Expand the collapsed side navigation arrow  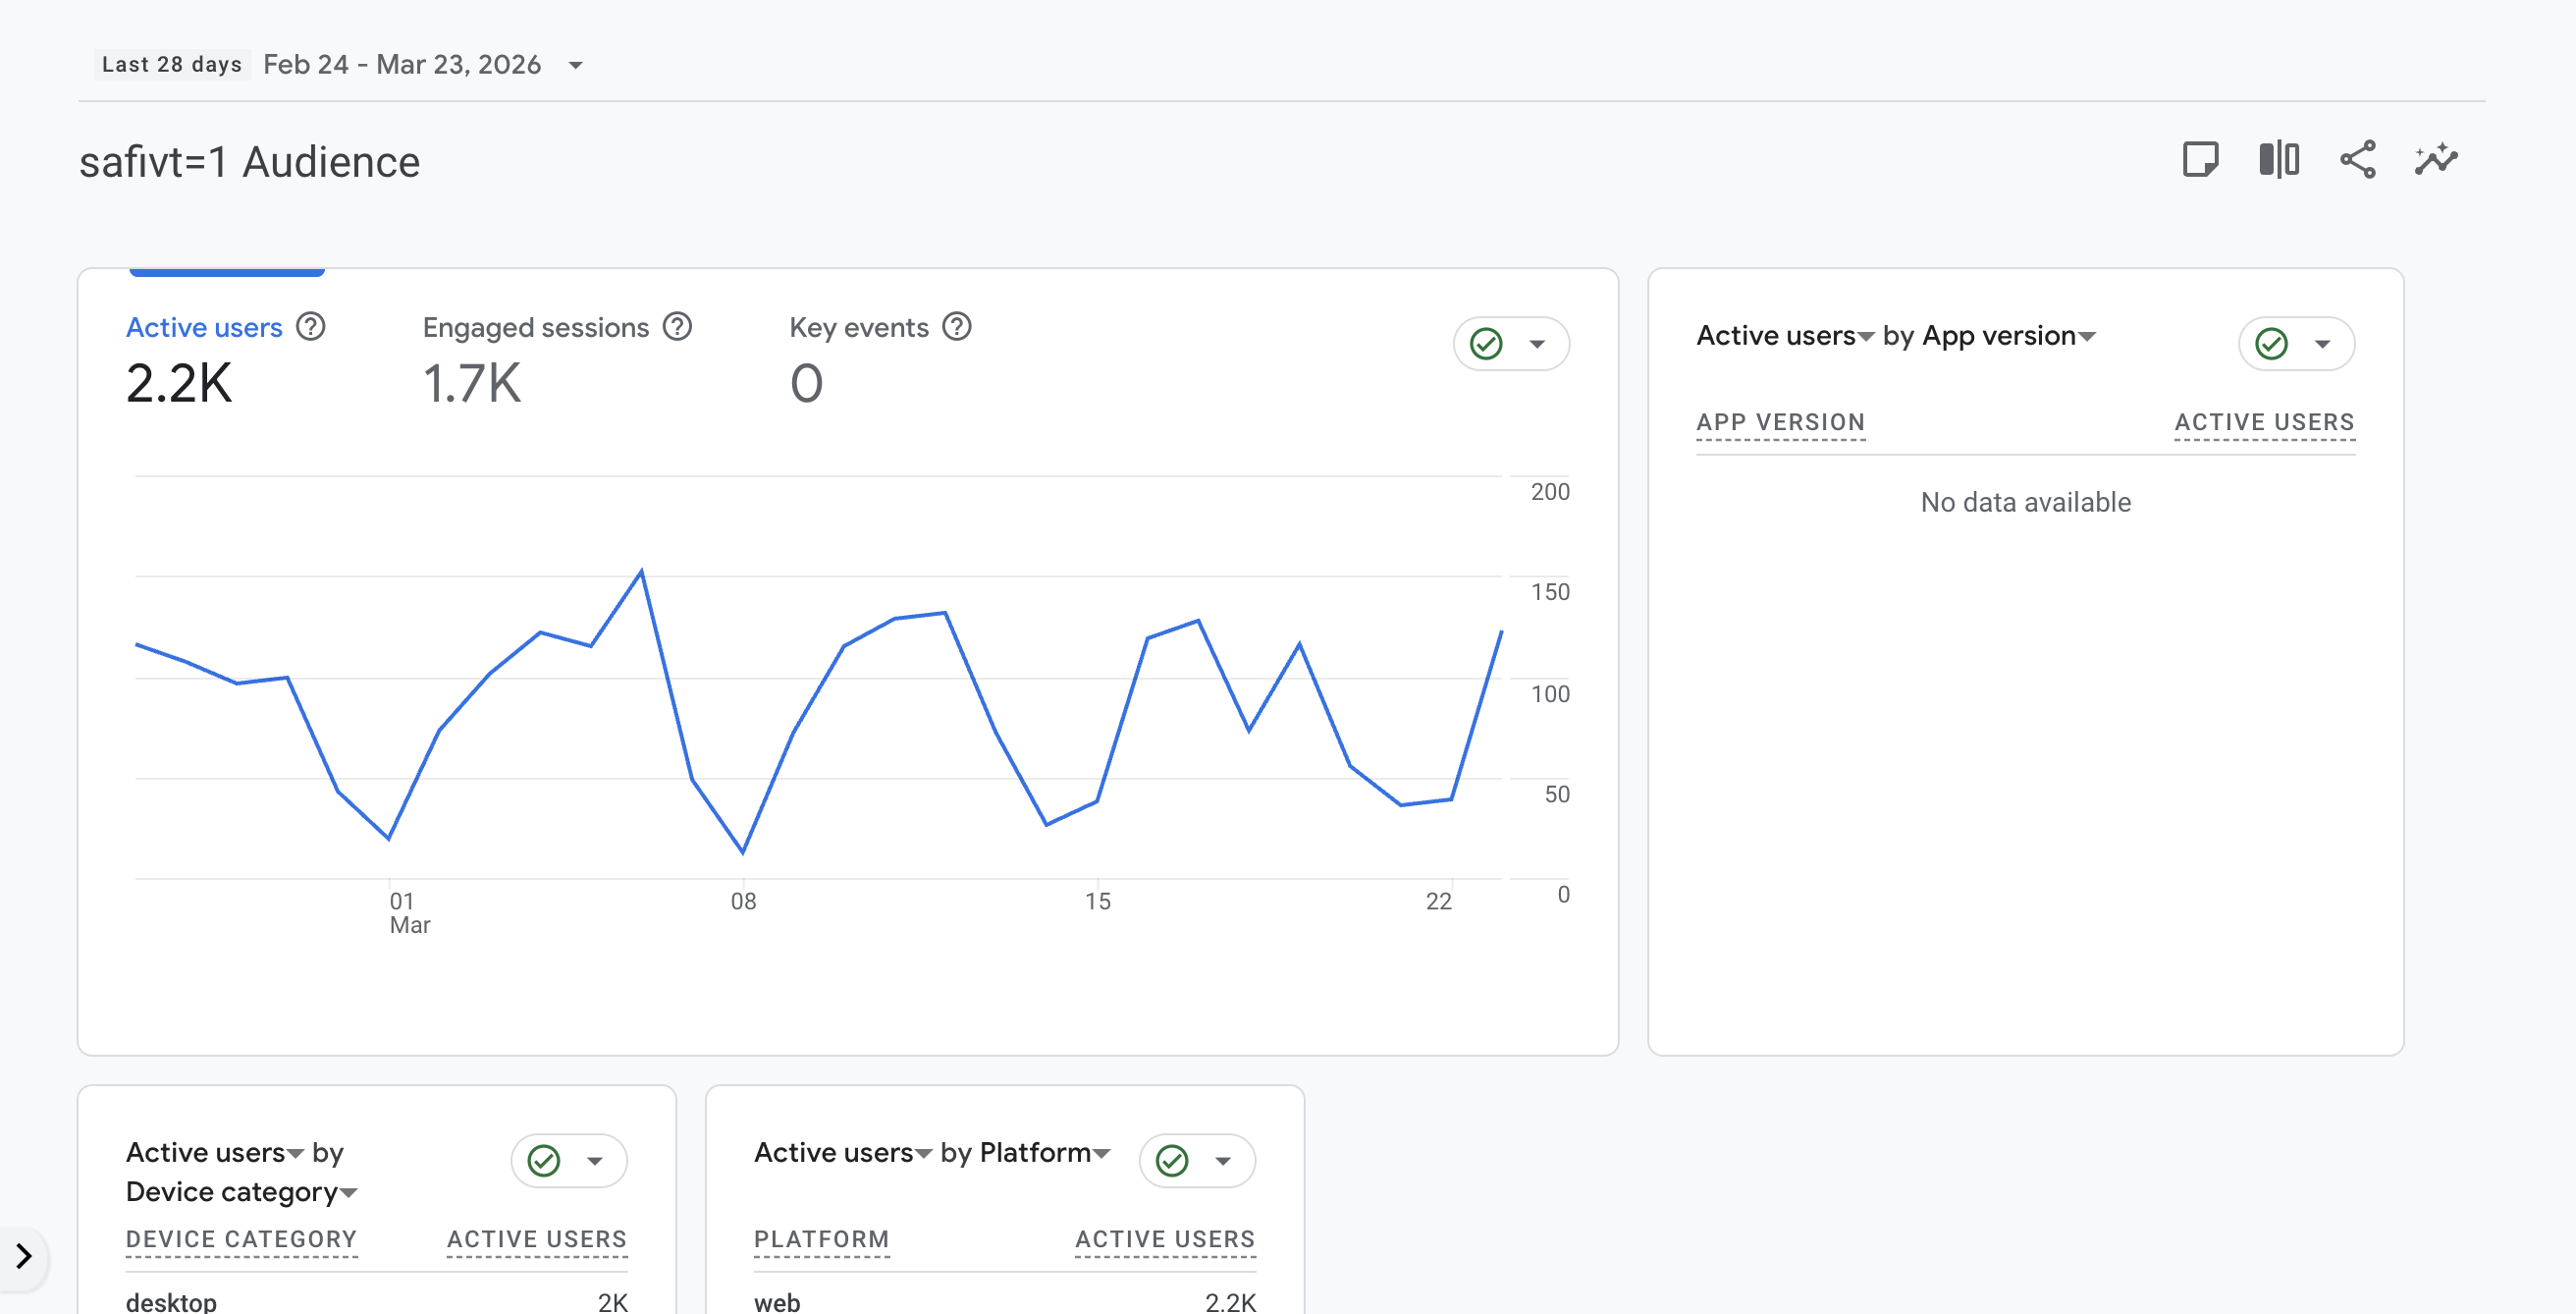coord(23,1255)
